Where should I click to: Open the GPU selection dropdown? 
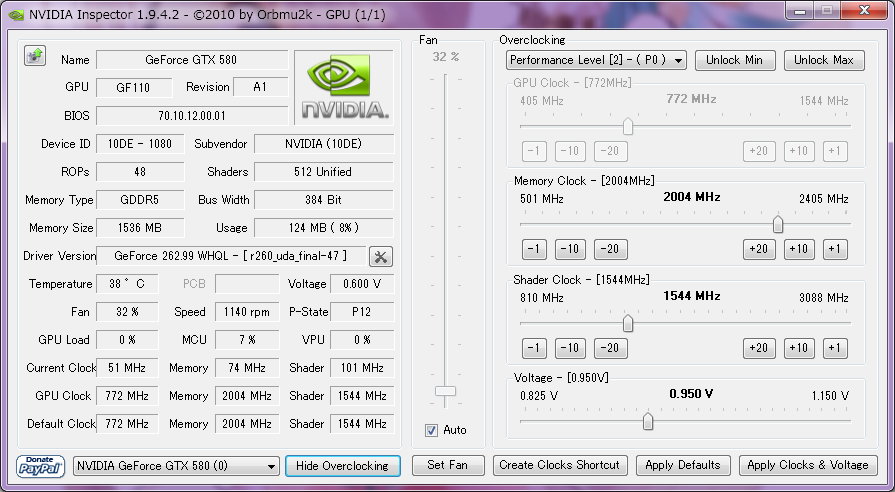[176, 466]
